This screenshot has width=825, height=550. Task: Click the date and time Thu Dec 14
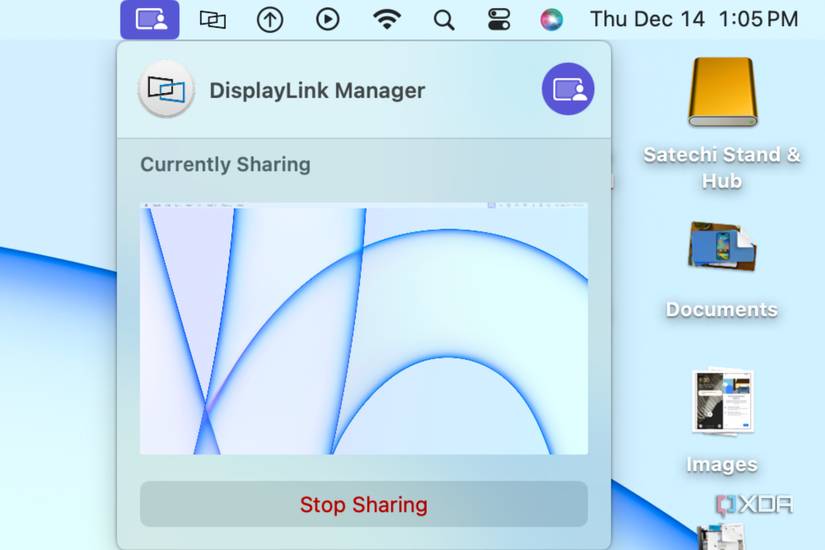[694, 19]
